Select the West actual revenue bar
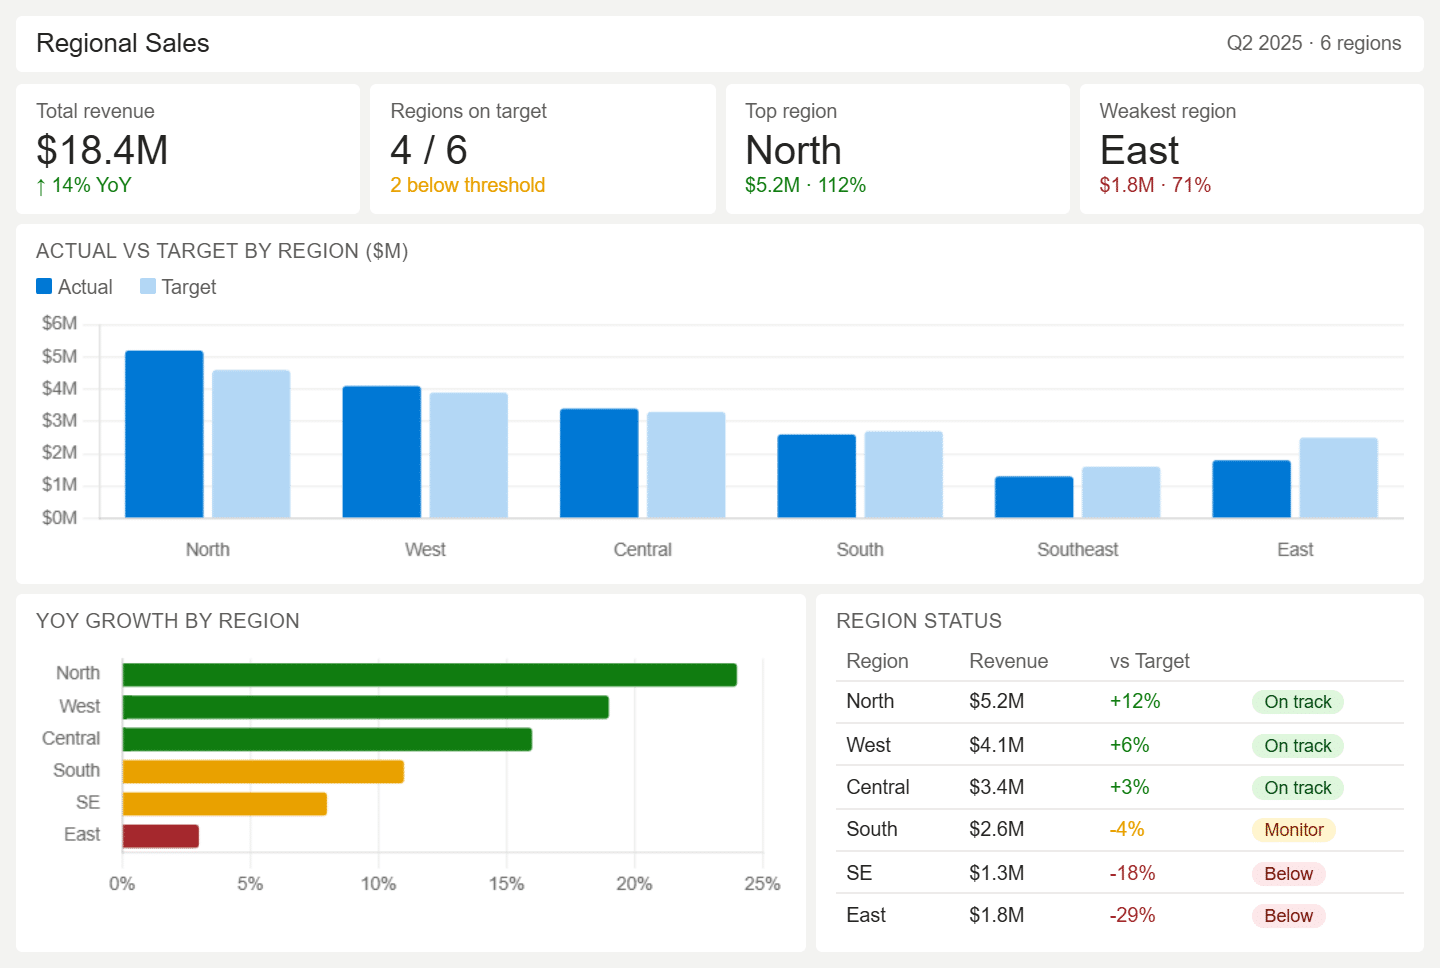 coord(382,452)
